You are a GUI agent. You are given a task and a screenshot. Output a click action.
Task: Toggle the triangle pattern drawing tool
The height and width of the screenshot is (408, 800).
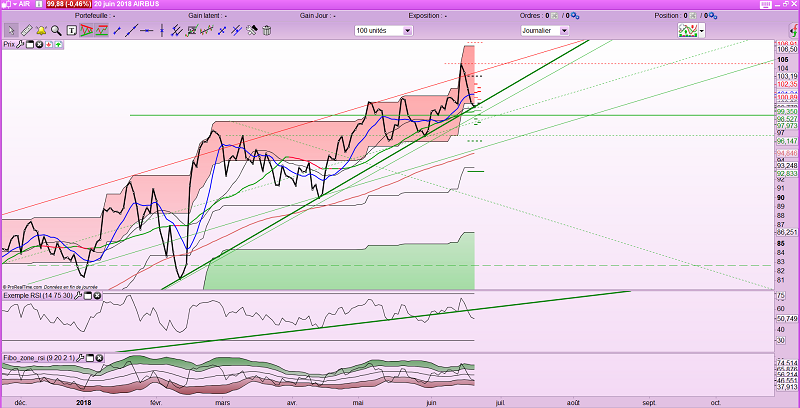(x=86, y=30)
